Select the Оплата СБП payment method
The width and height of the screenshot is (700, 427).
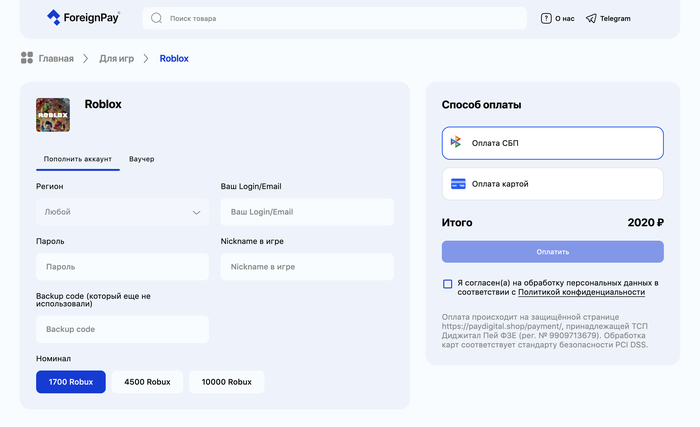click(553, 143)
